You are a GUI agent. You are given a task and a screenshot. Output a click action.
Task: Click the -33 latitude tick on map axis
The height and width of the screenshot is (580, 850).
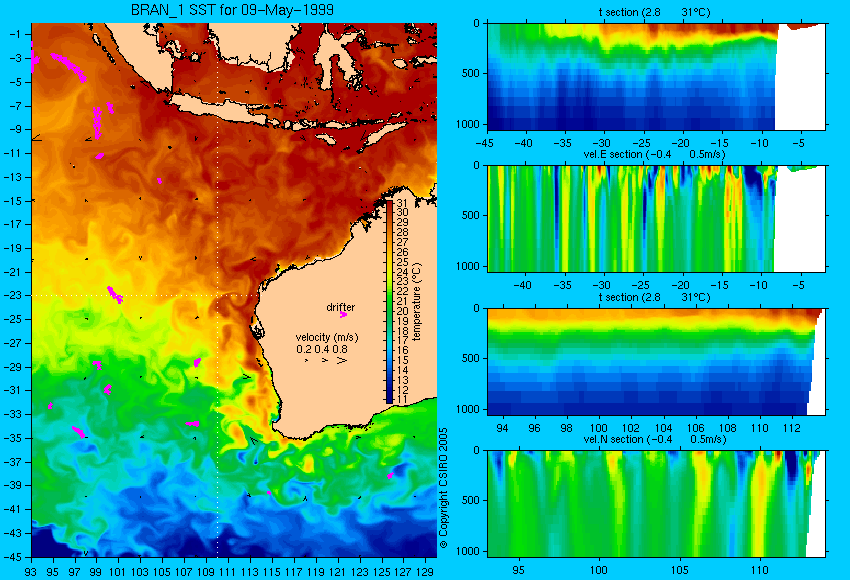(15, 414)
